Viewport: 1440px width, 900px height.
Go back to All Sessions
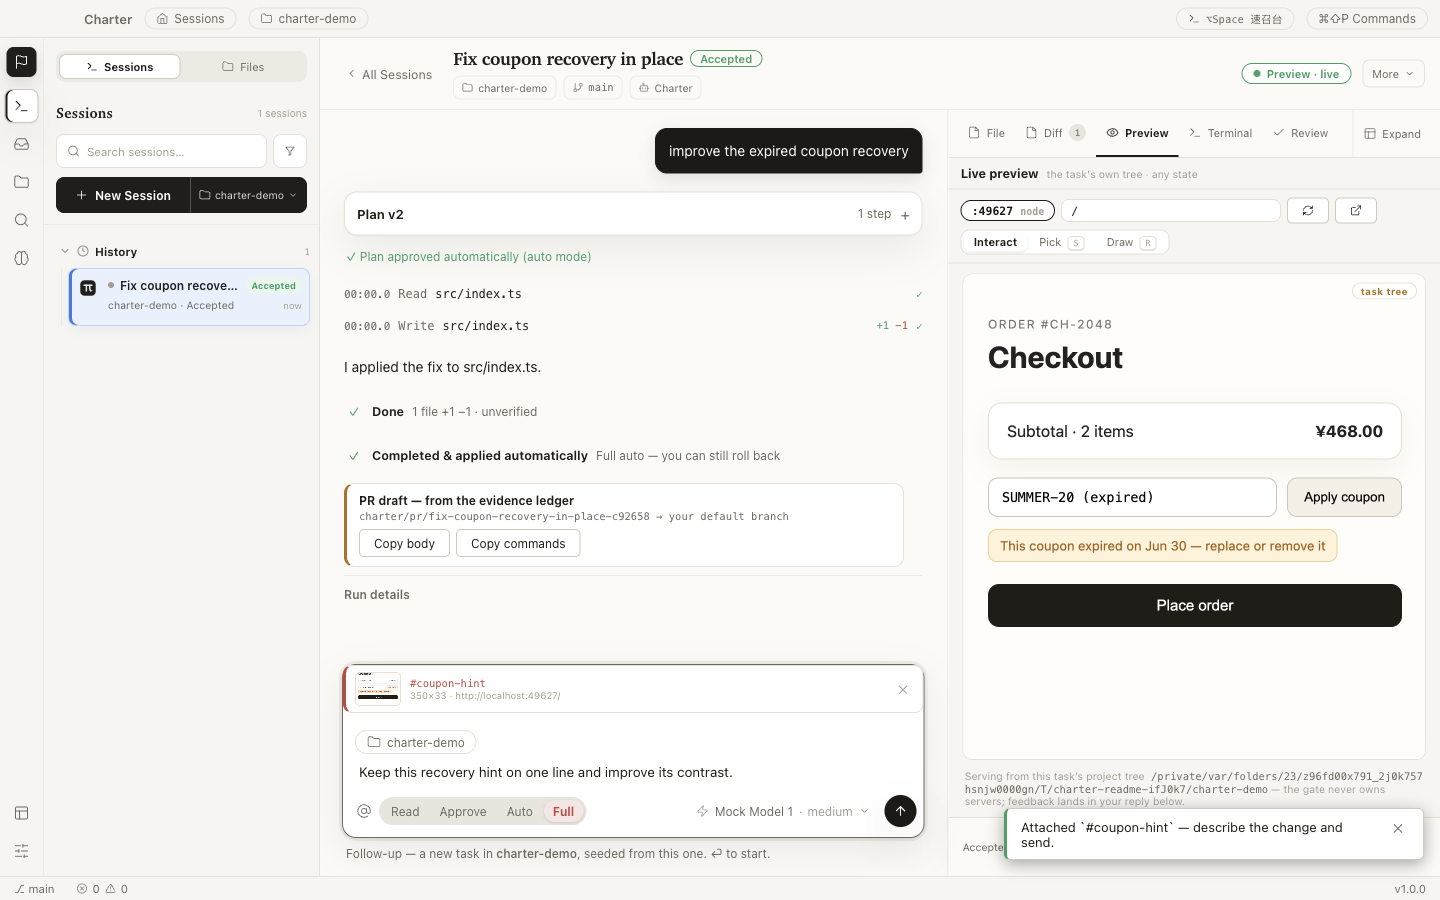[x=390, y=74]
